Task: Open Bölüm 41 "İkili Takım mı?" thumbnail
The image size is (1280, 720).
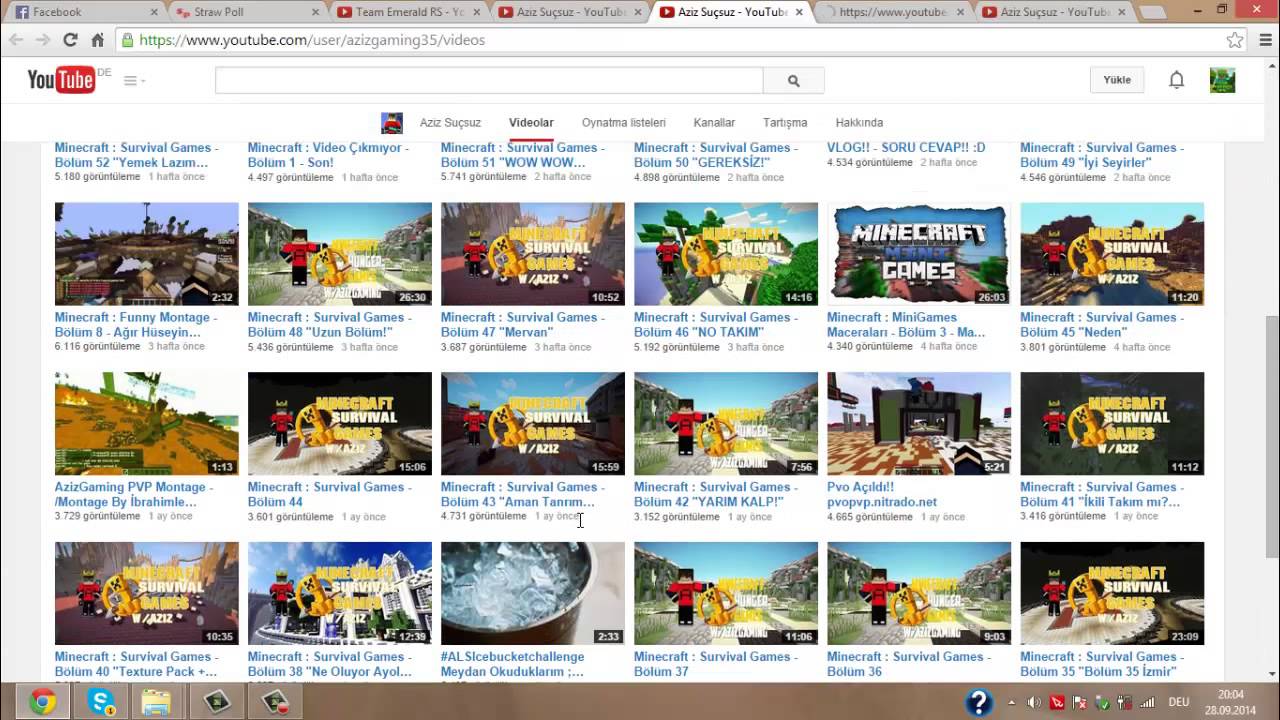Action: click(1112, 424)
